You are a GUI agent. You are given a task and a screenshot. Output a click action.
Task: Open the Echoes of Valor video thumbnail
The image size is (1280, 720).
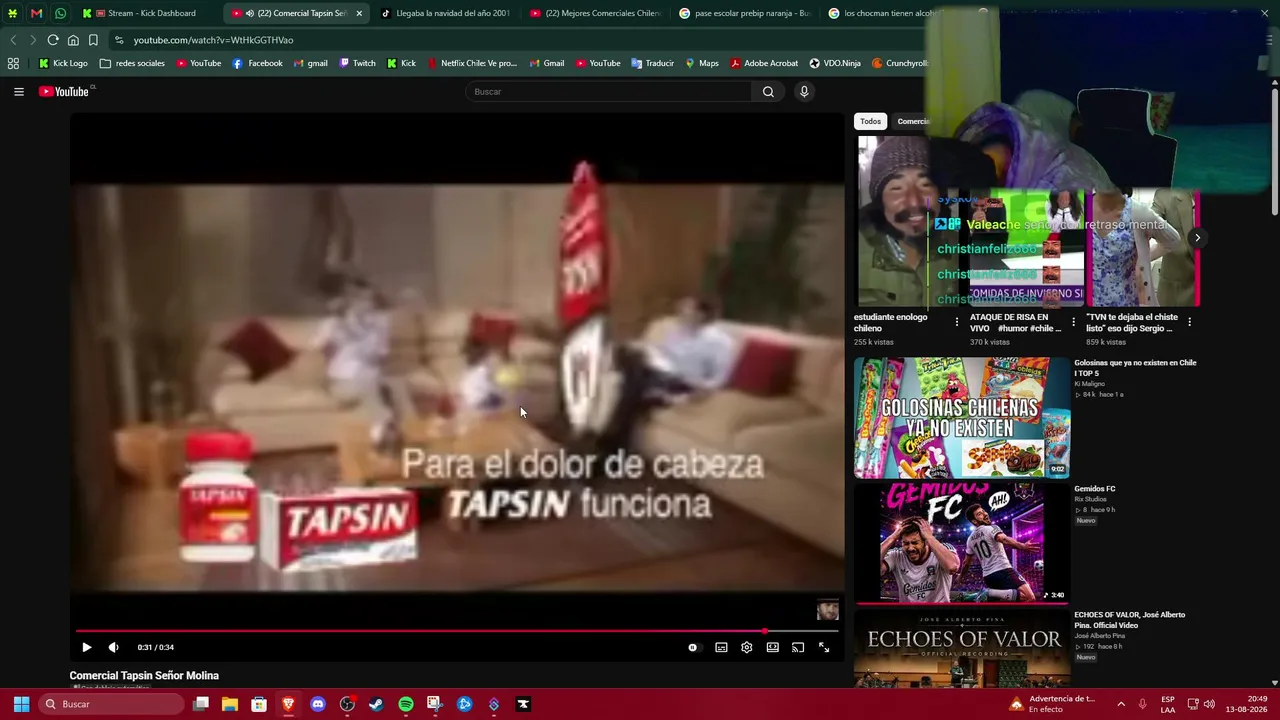point(962,648)
